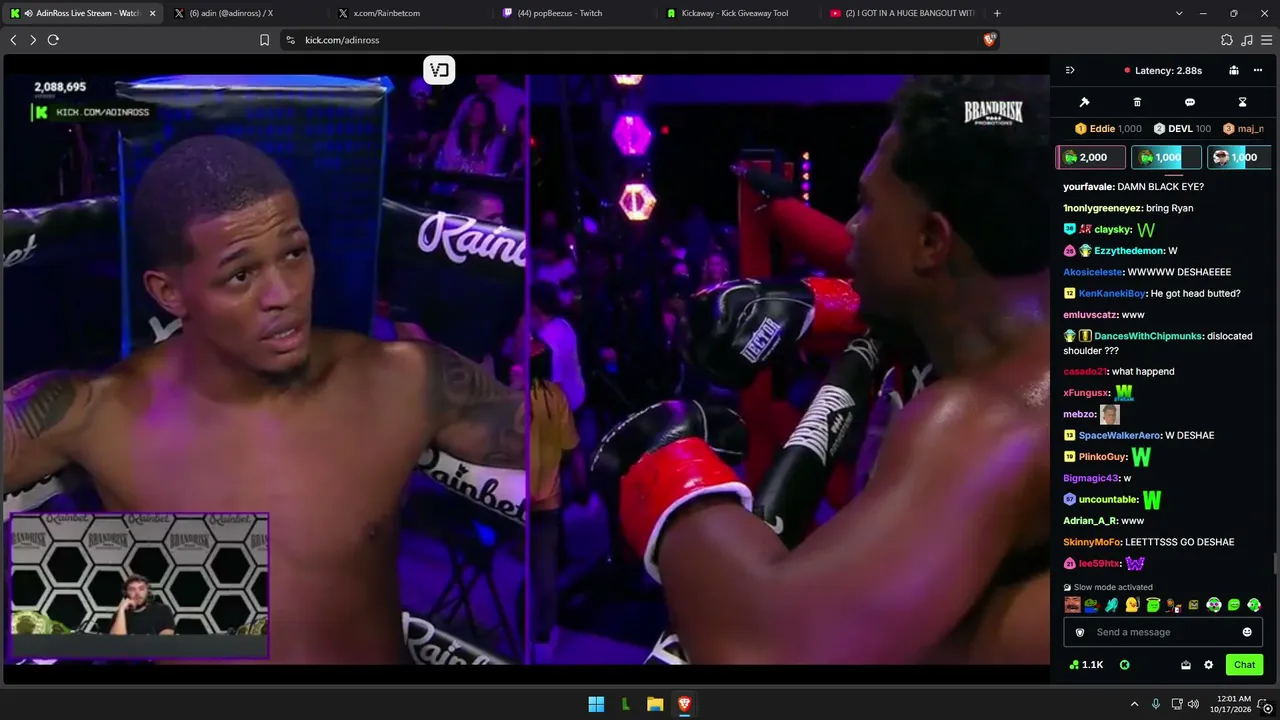The width and height of the screenshot is (1280, 720).
Task: Collapse the chat panel with the arrow icon
Action: (1070, 70)
